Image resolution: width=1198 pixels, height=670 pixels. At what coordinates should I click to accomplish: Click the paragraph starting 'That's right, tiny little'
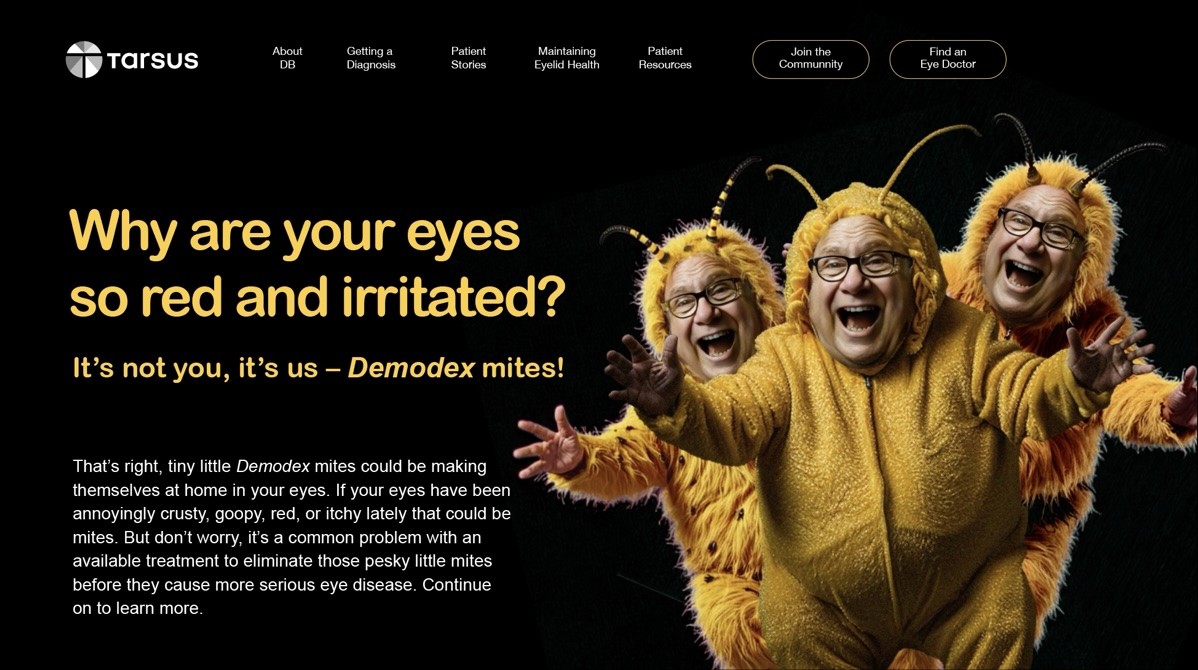point(291,537)
